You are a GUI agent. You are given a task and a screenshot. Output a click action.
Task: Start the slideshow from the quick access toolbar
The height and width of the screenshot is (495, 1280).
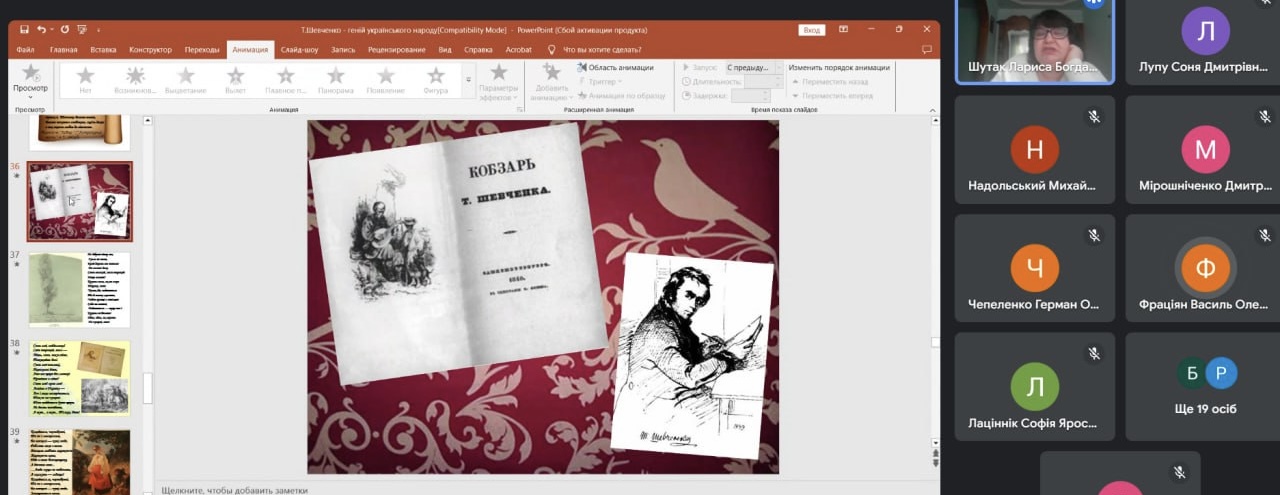81,30
